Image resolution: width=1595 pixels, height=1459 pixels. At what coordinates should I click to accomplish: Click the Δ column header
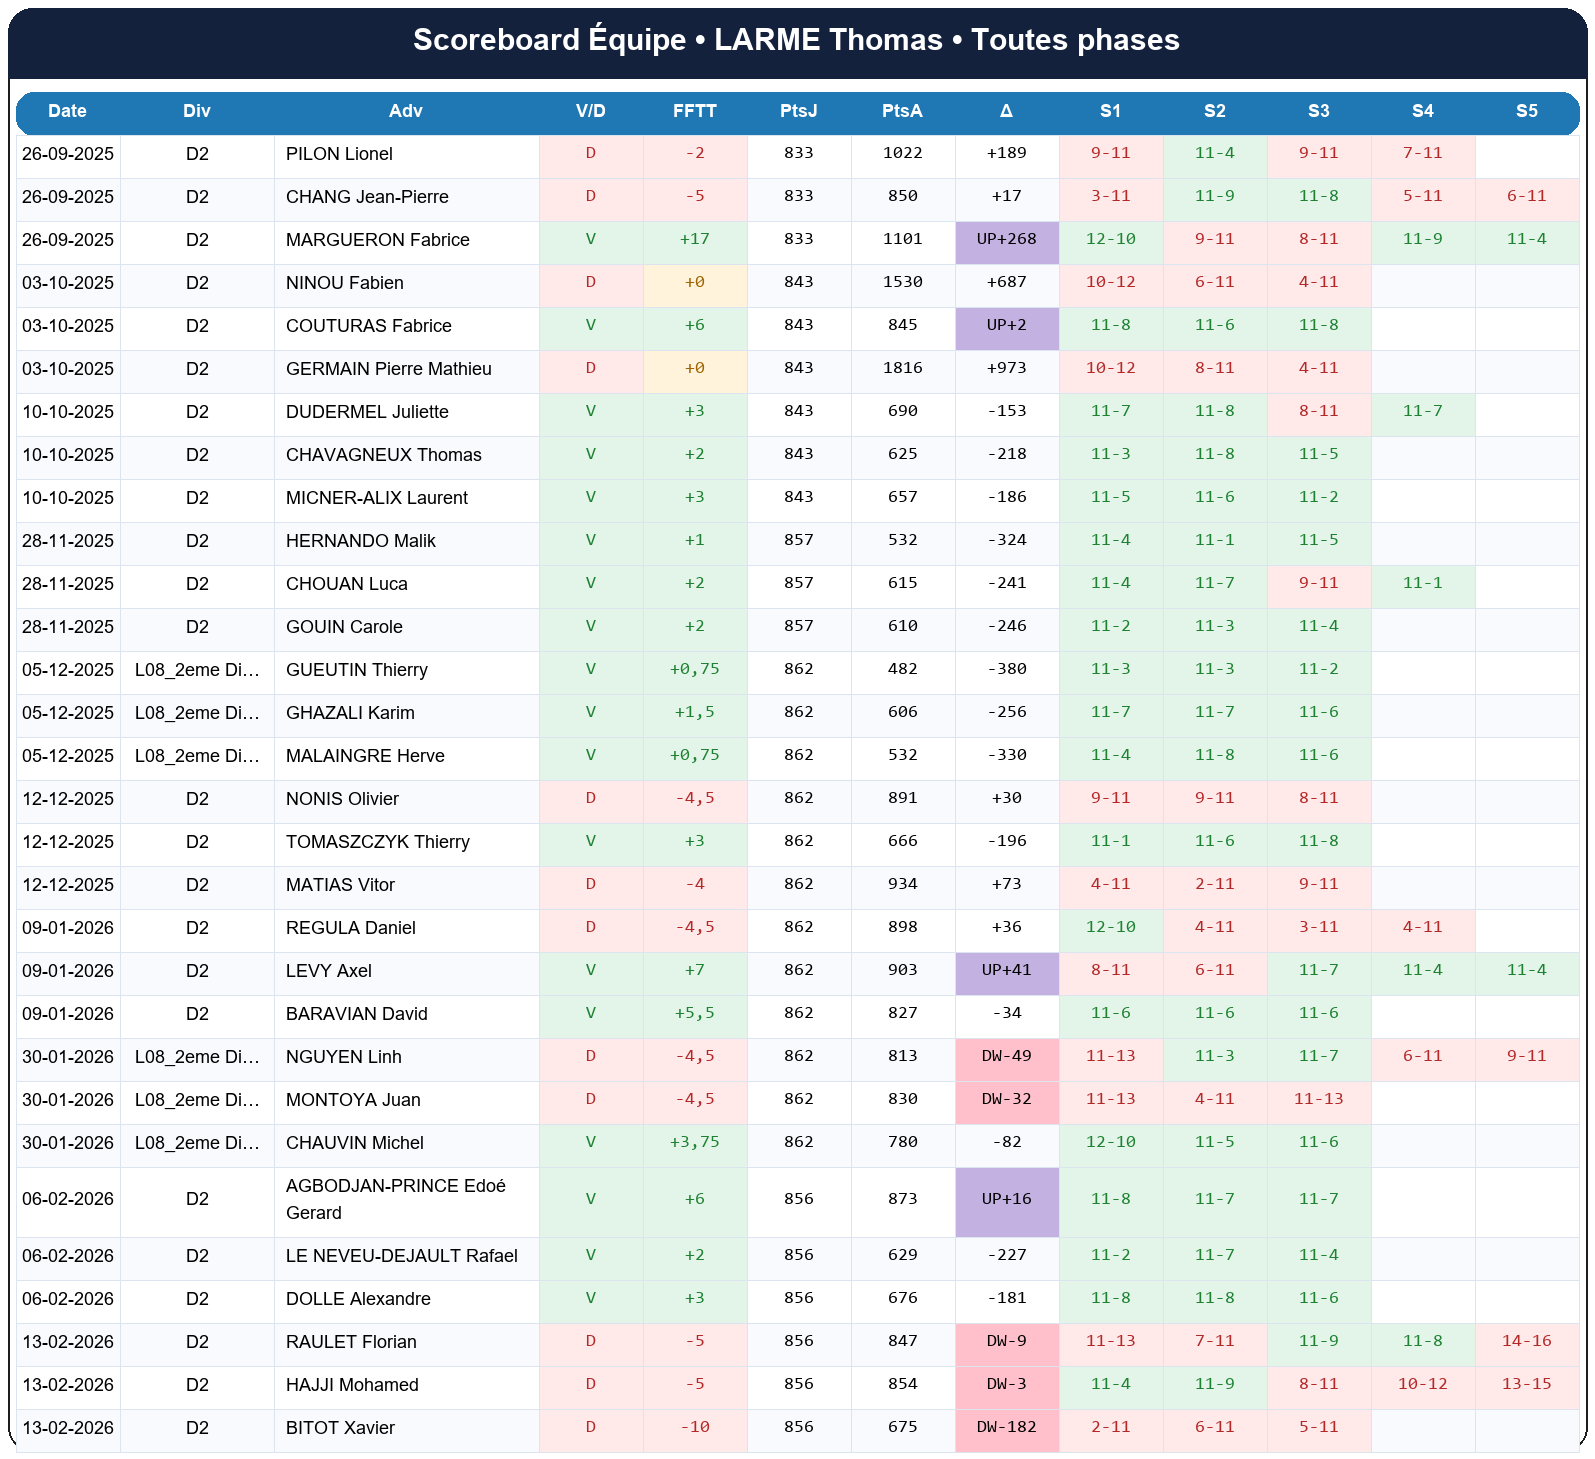pos(1006,111)
